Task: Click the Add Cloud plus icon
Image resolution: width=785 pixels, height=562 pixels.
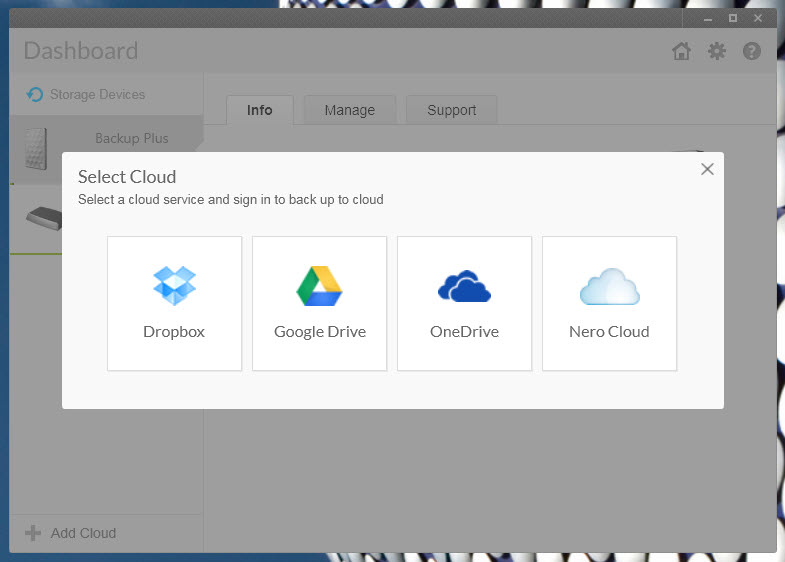Action: coord(33,533)
